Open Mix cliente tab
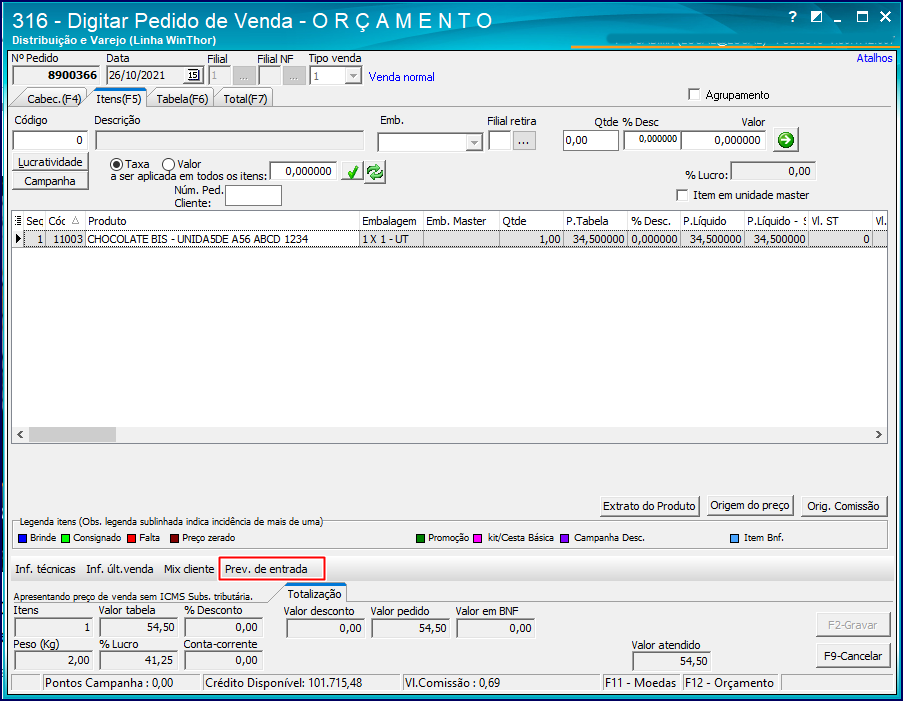This screenshot has height=701, width=903. point(189,569)
